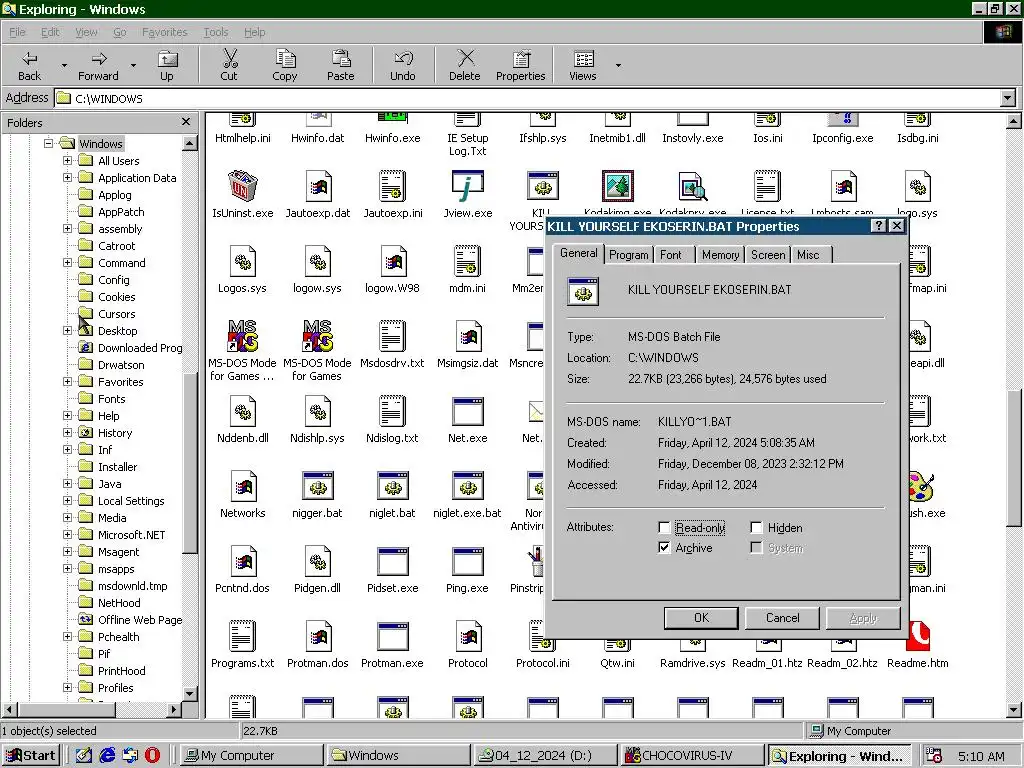Expand the All Users folder node

67,160
